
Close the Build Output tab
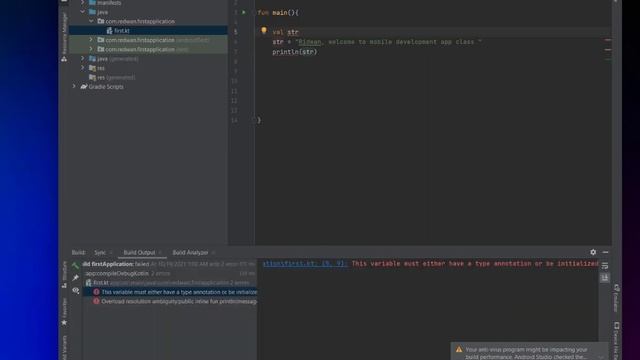click(x=160, y=253)
